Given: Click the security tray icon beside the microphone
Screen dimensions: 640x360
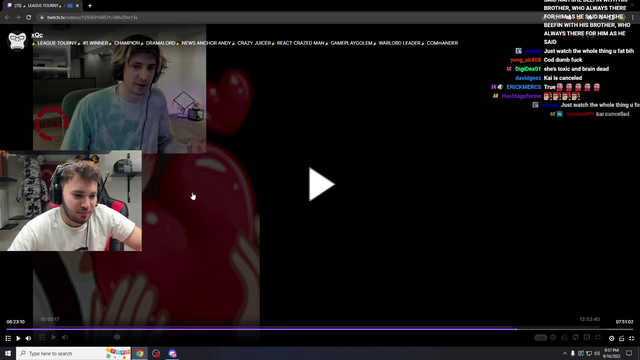Looking at the screenshot, I should [581, 353].
